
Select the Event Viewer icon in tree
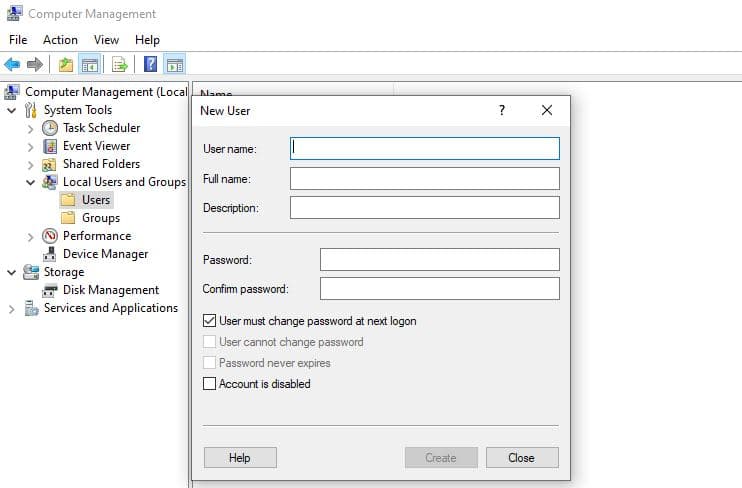50,146
